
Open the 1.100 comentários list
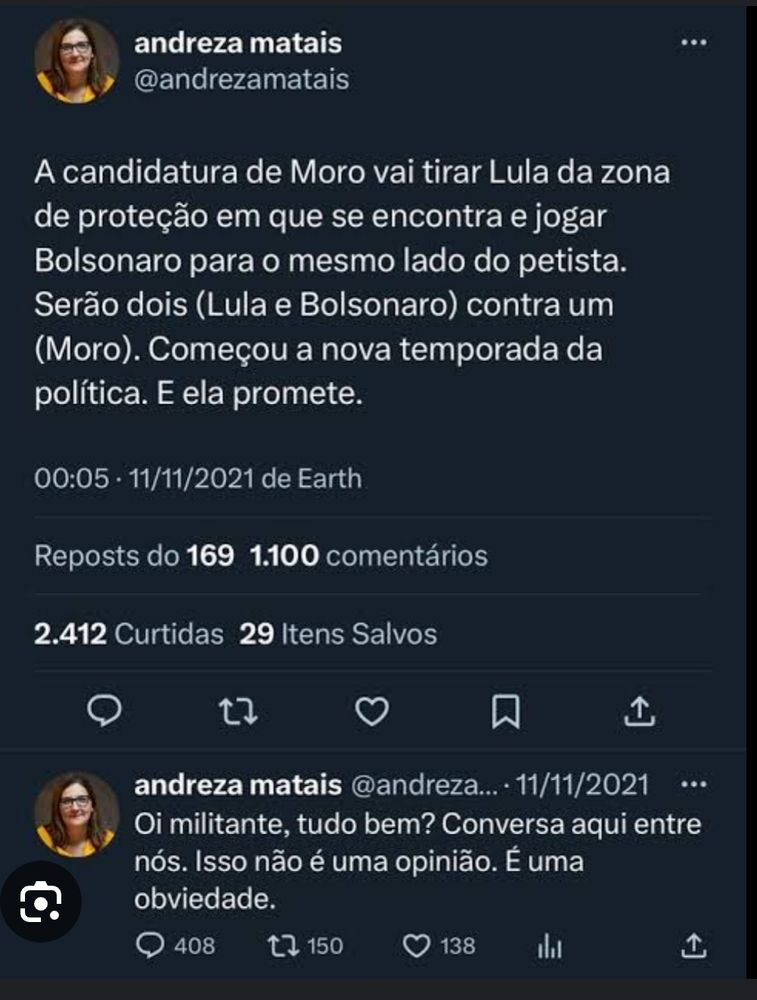point(369,556)
